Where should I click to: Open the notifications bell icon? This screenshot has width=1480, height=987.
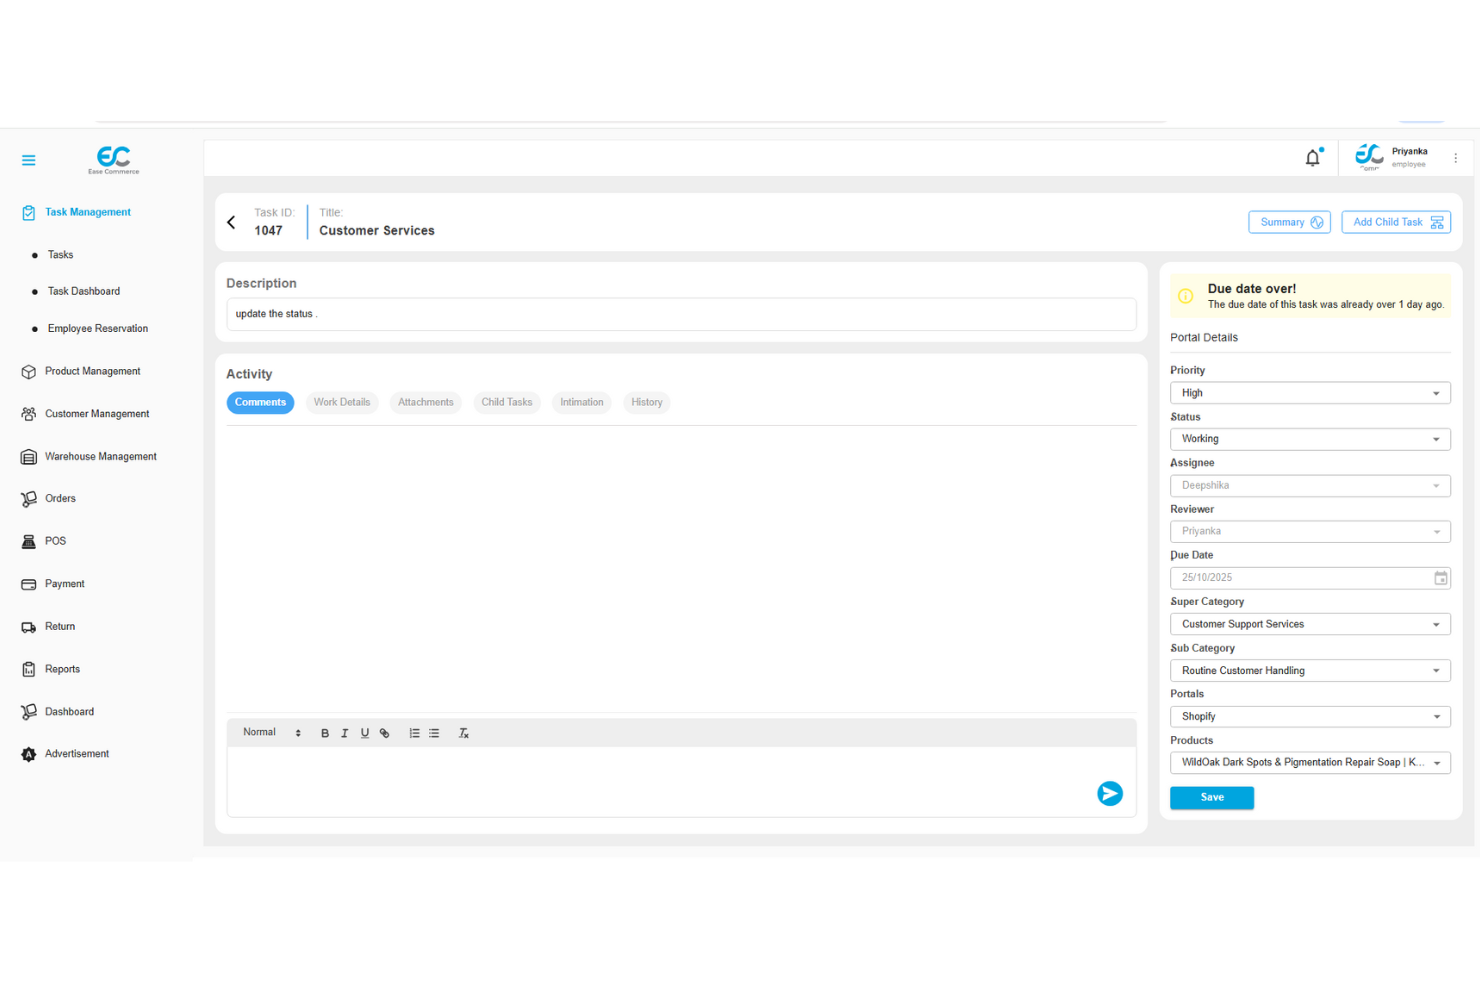(1312, 157)
